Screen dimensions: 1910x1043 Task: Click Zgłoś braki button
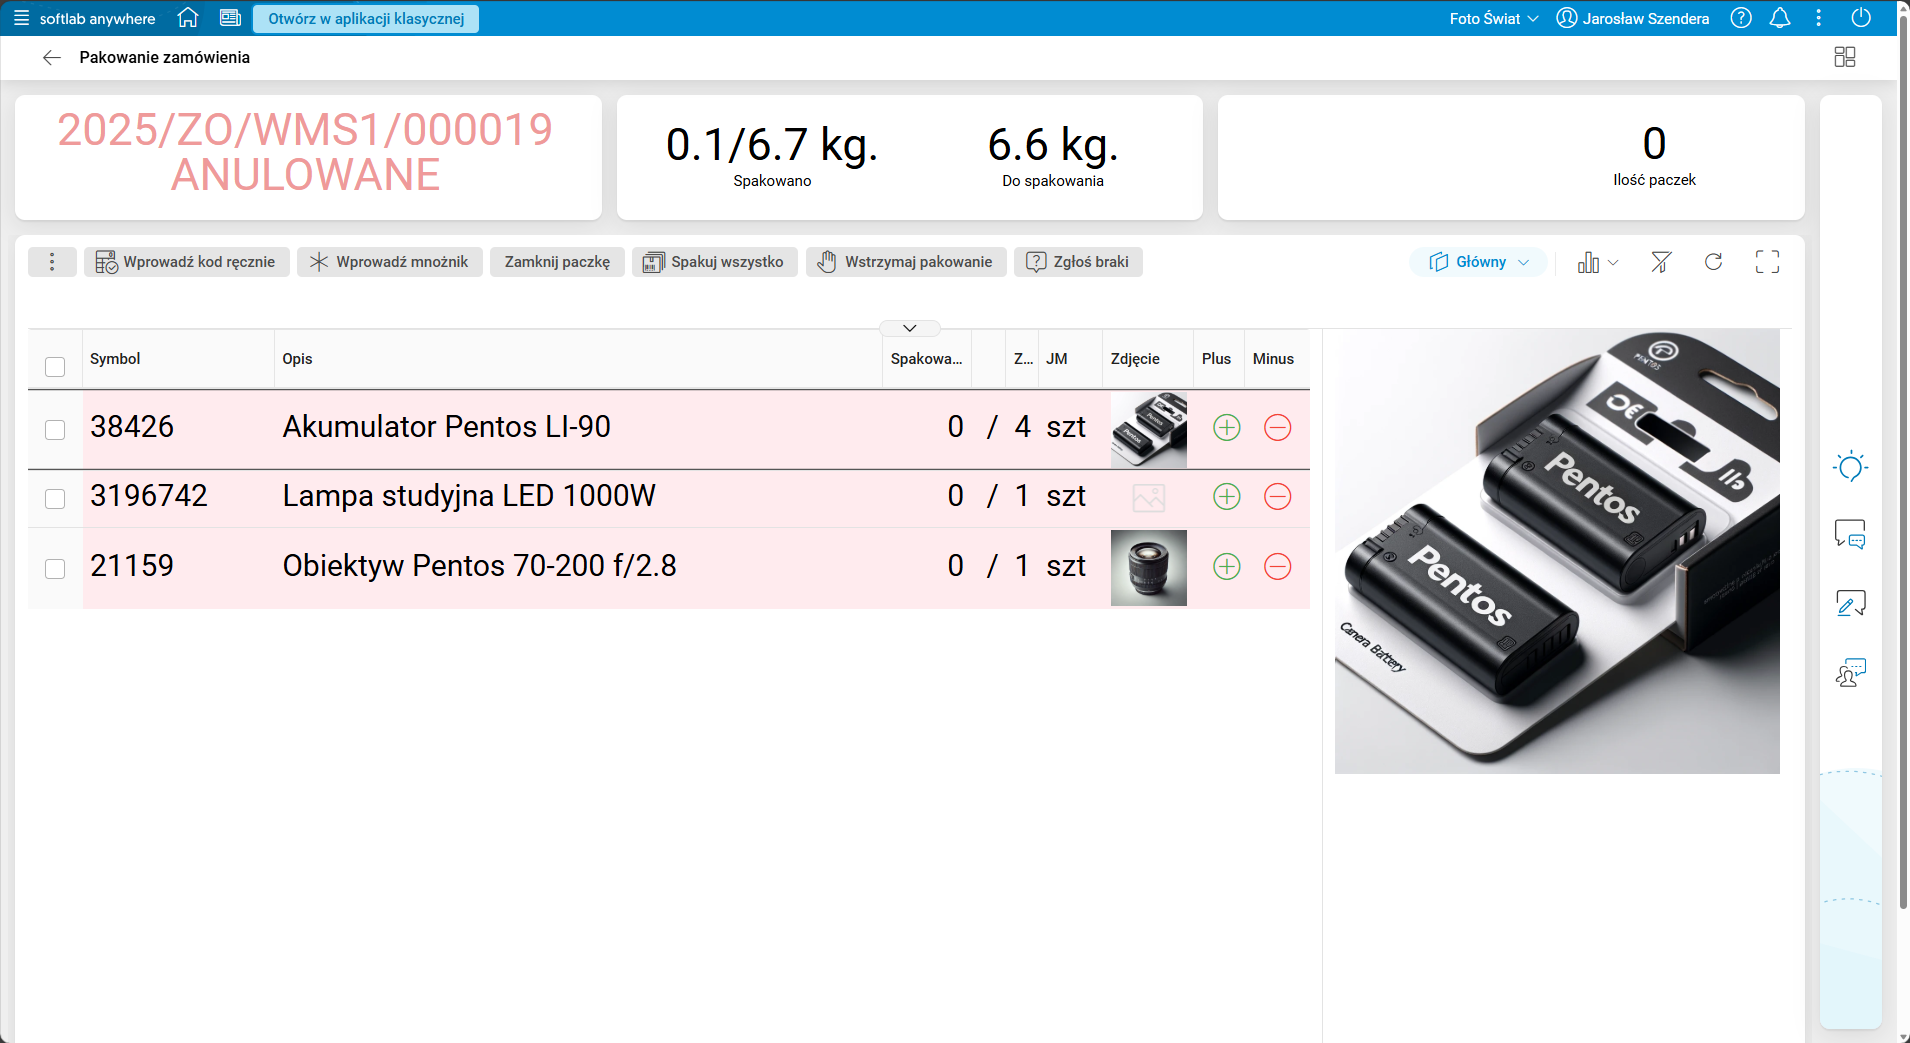tap(1078, 262)
